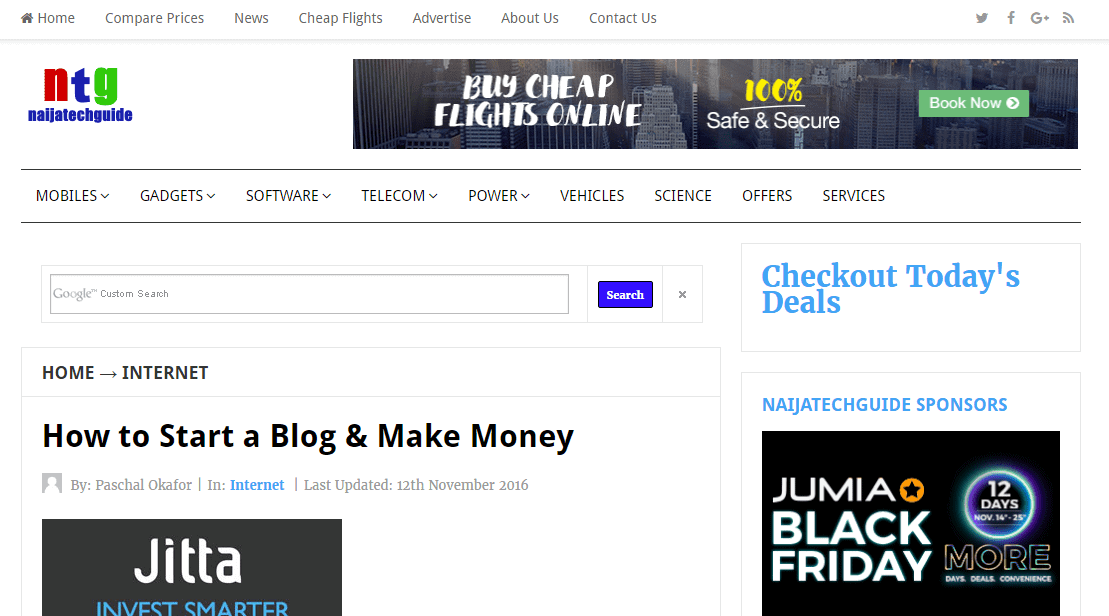Viewport: 1109px width, 616px height.
Task: Click the naijatechguide logo
Action: (80, 95)
